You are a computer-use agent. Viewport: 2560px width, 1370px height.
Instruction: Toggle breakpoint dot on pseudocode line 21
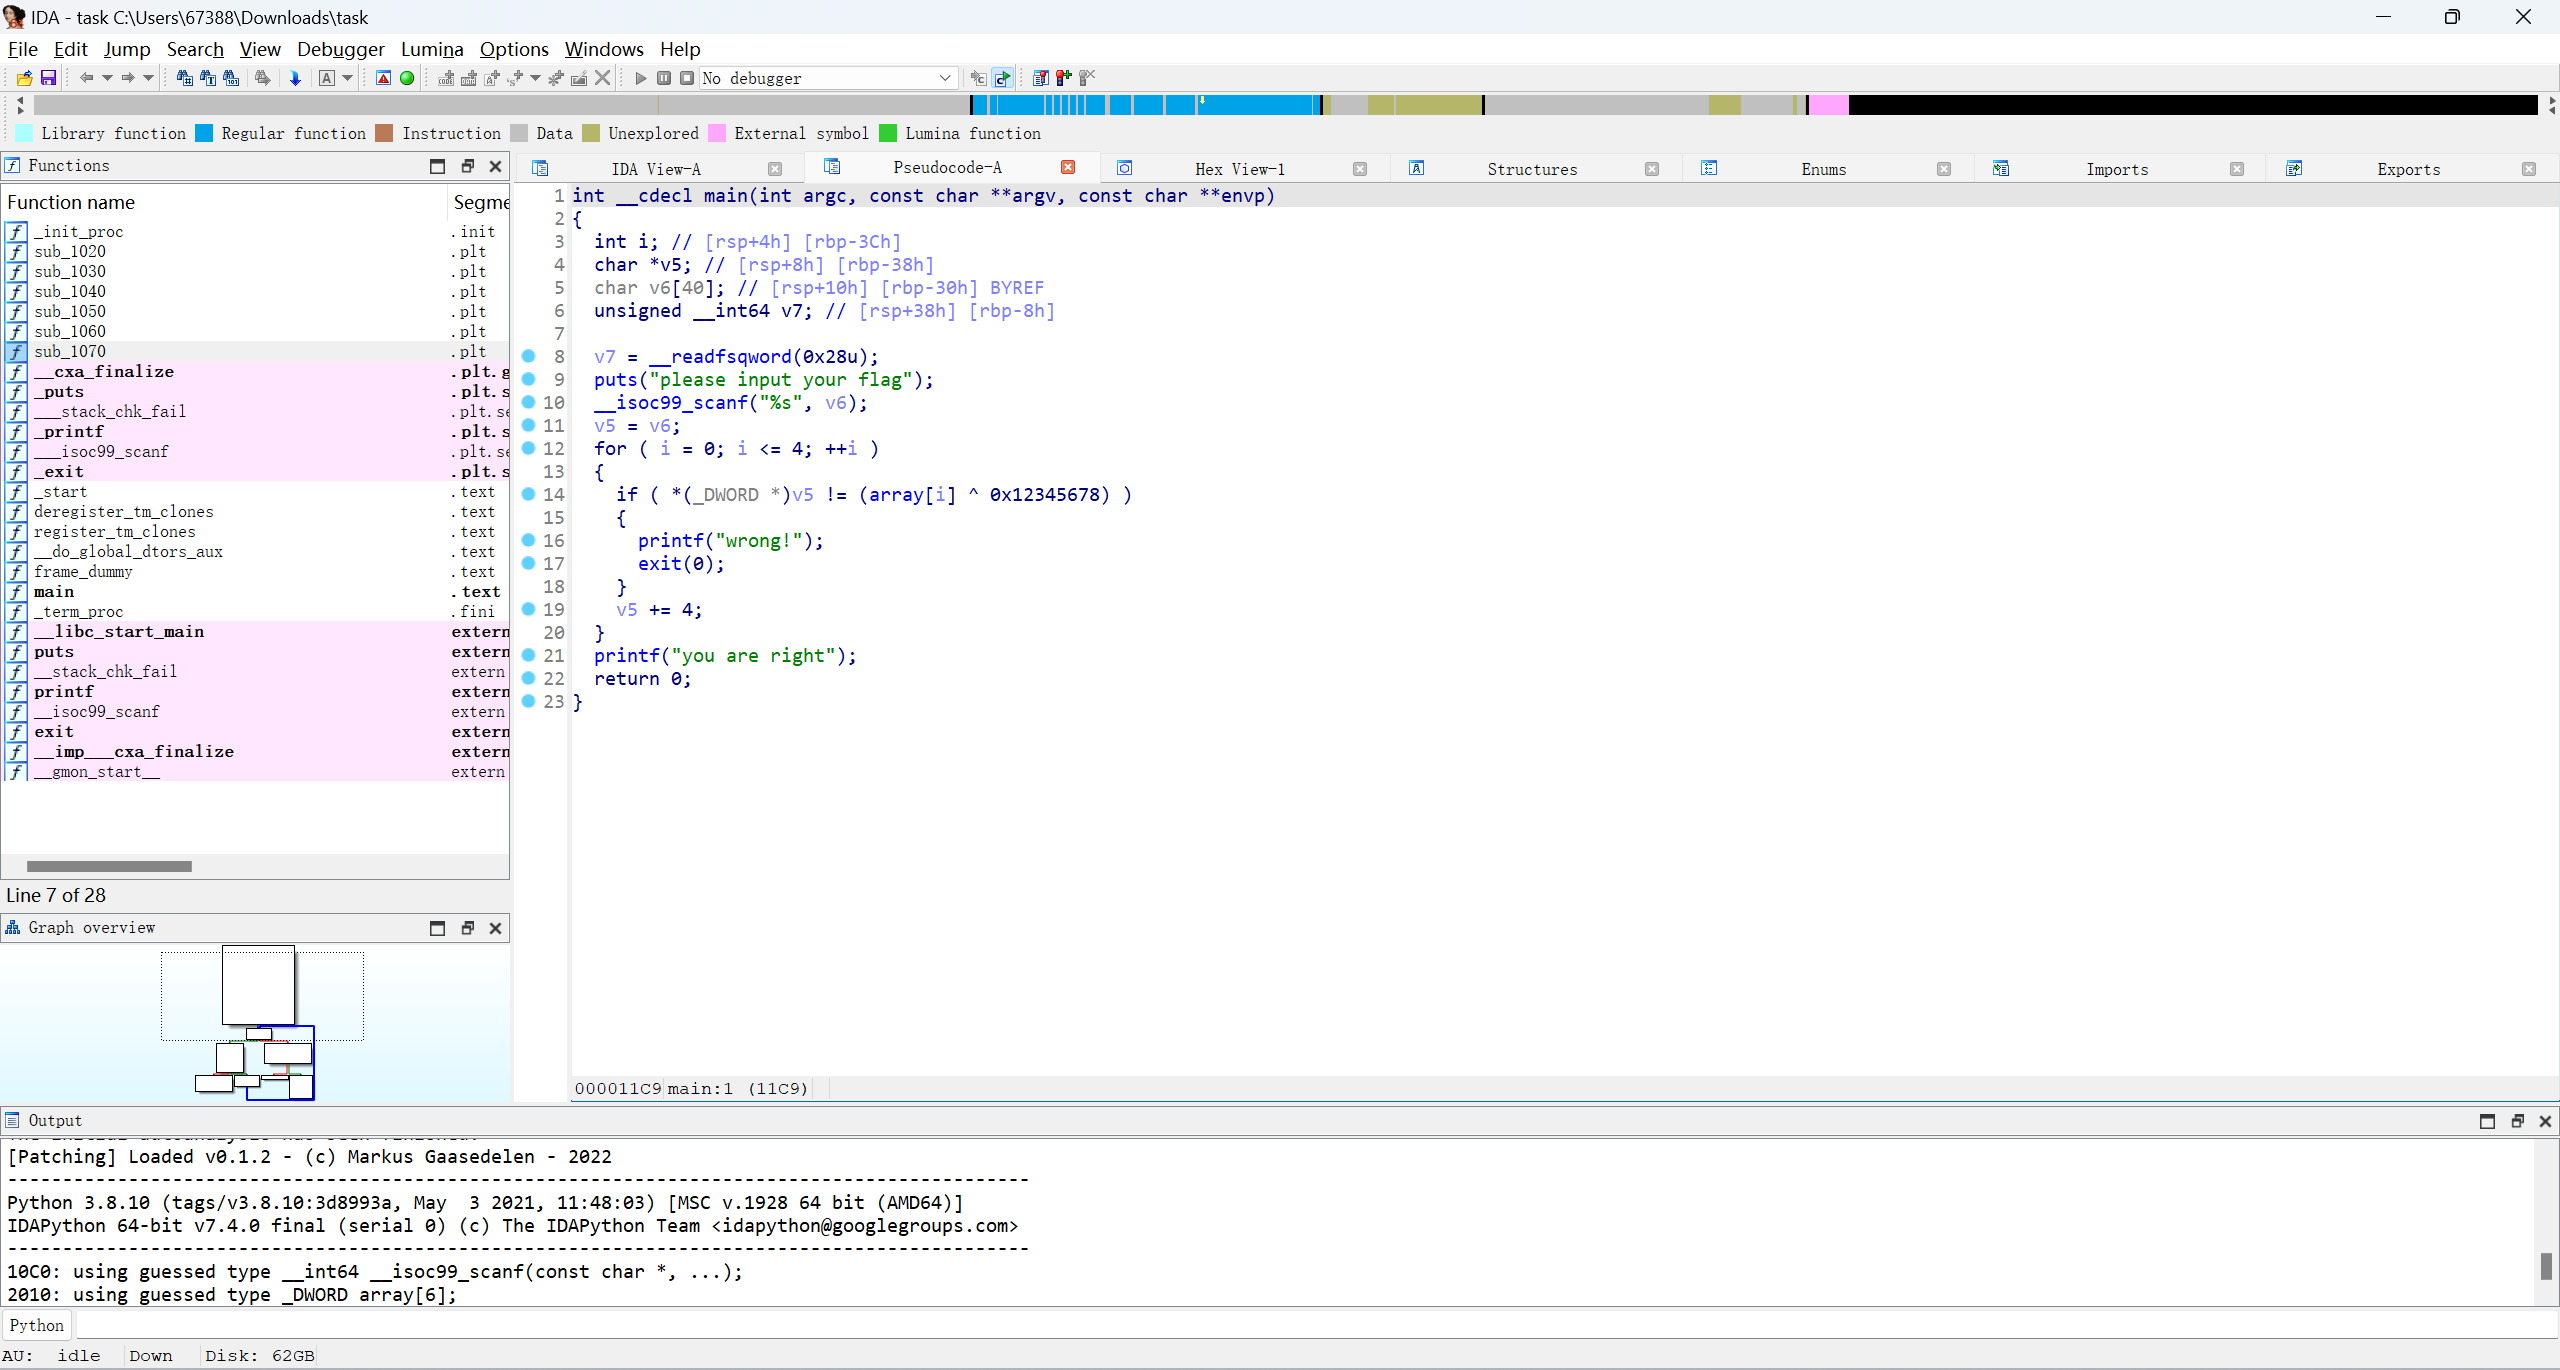pos(529,655)
